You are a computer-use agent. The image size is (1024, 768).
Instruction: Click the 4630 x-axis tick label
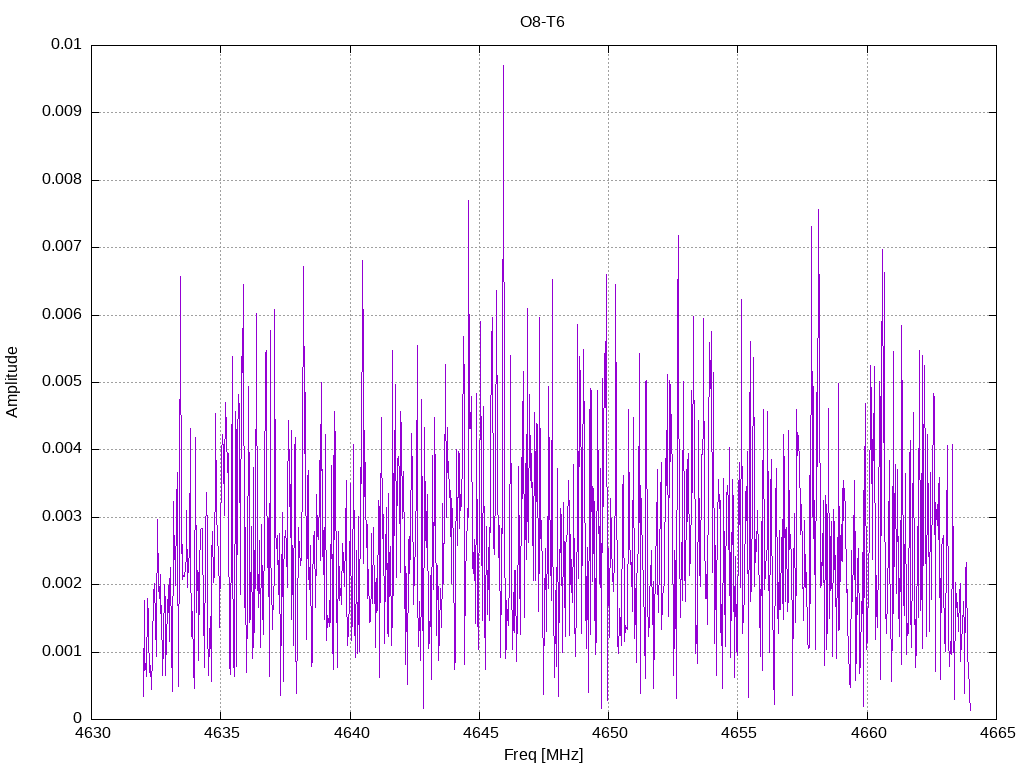(92, 733)
